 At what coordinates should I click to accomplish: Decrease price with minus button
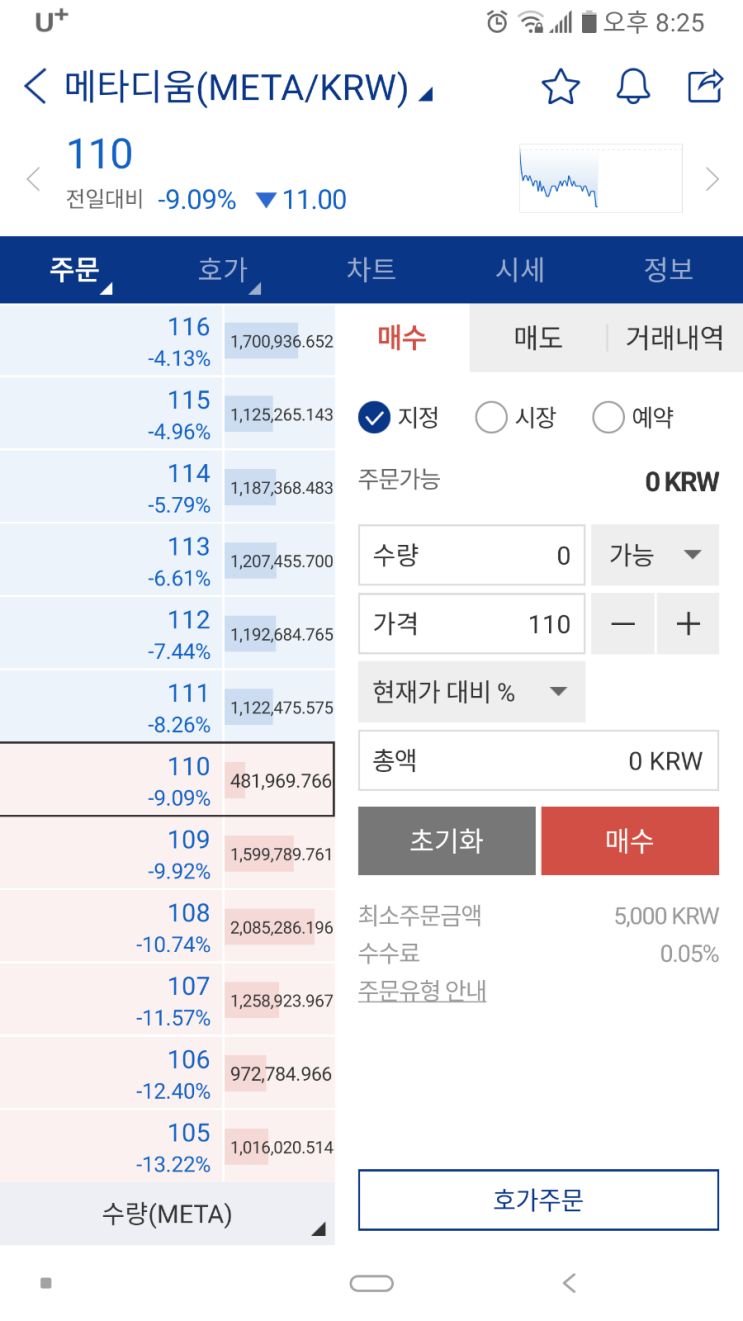(x=623, y=624)
